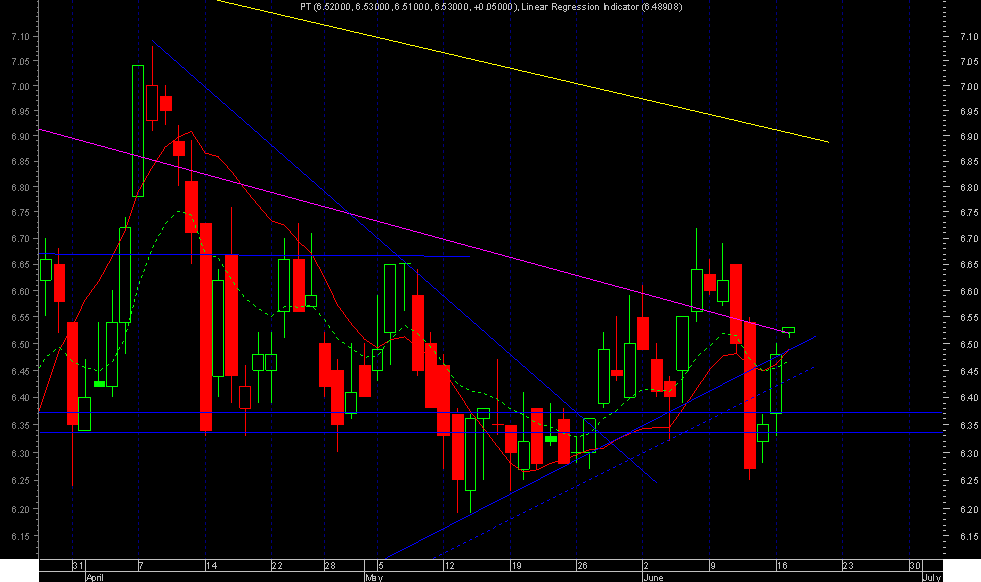
Task: Click the 16 date label on time axis
Action: click(782, 566)
